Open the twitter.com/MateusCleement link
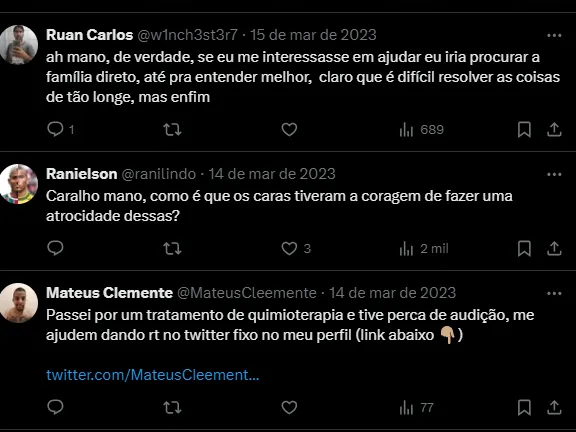576x432 pixels. [x=152, y=375]
